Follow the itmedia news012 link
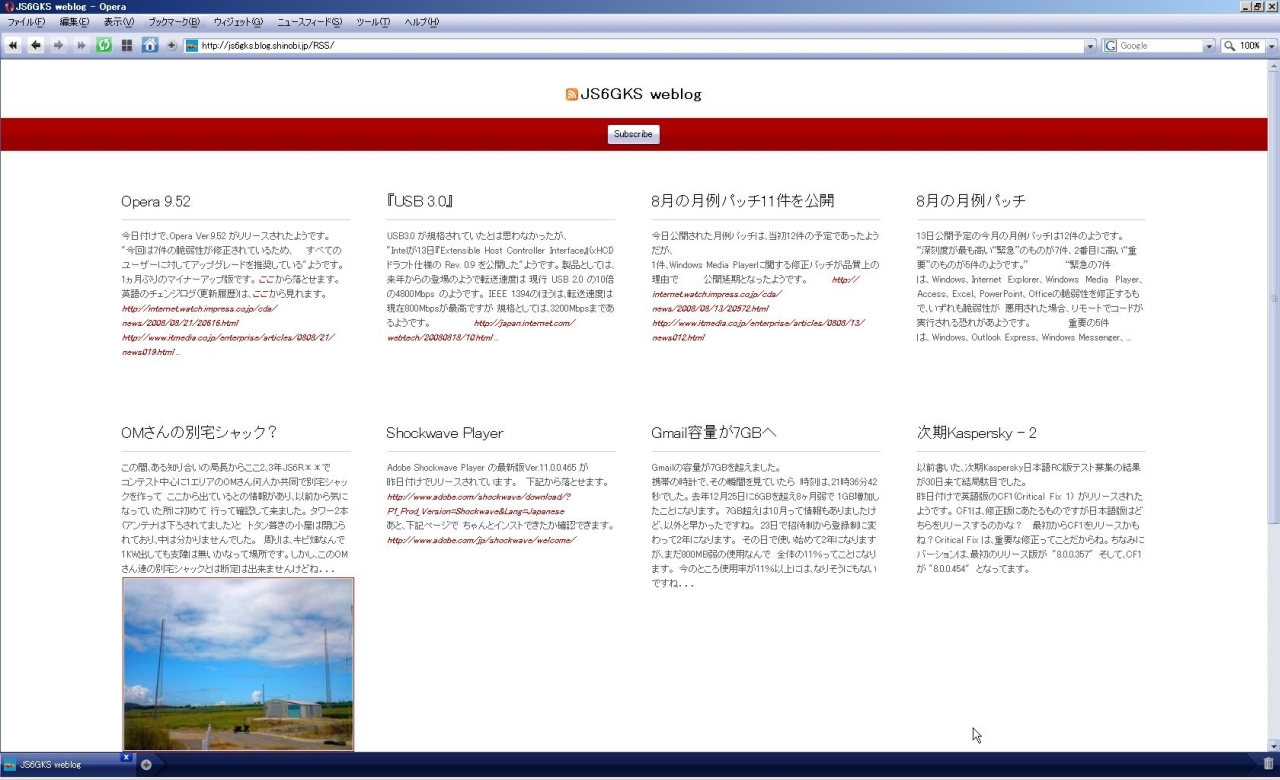 coord(759,330)
